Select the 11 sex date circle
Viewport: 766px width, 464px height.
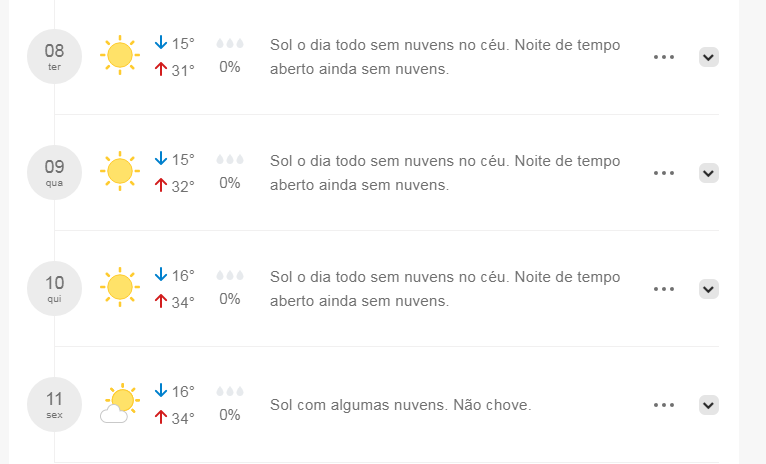[54, 404]
